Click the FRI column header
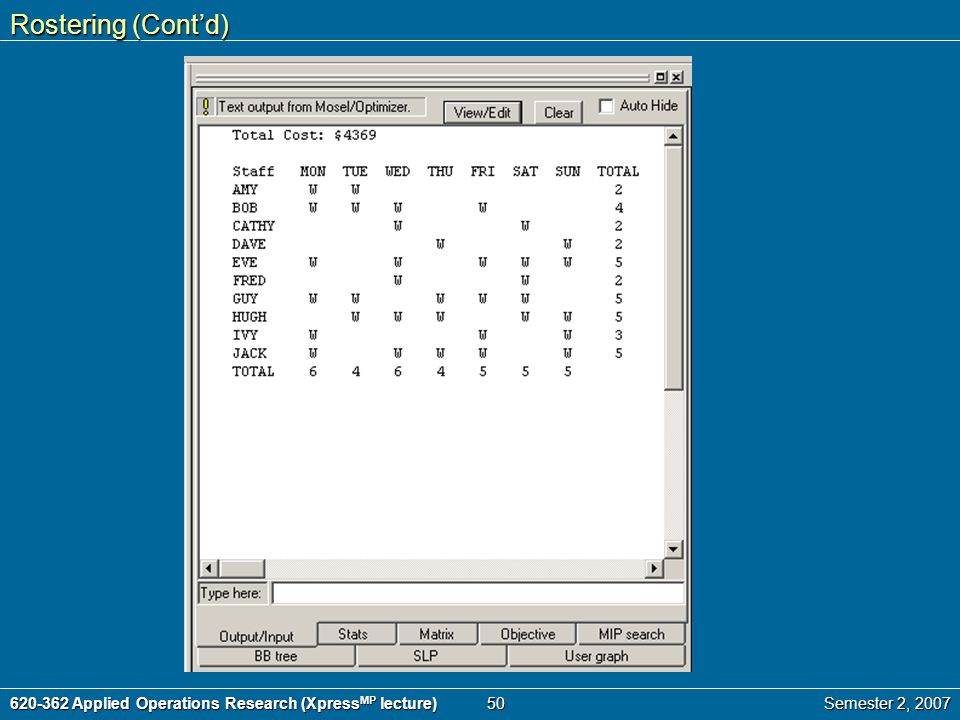The height and width of the screenshot is (720, 960). (x=482, y=171)
